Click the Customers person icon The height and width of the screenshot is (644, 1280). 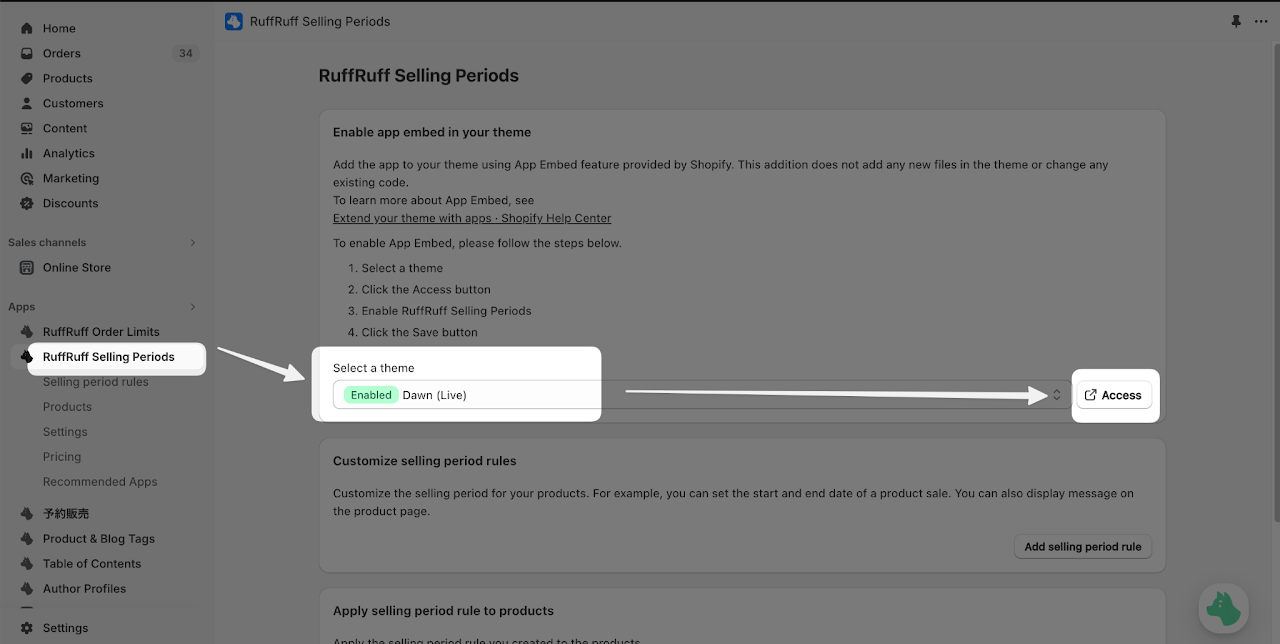coord(27,104)
